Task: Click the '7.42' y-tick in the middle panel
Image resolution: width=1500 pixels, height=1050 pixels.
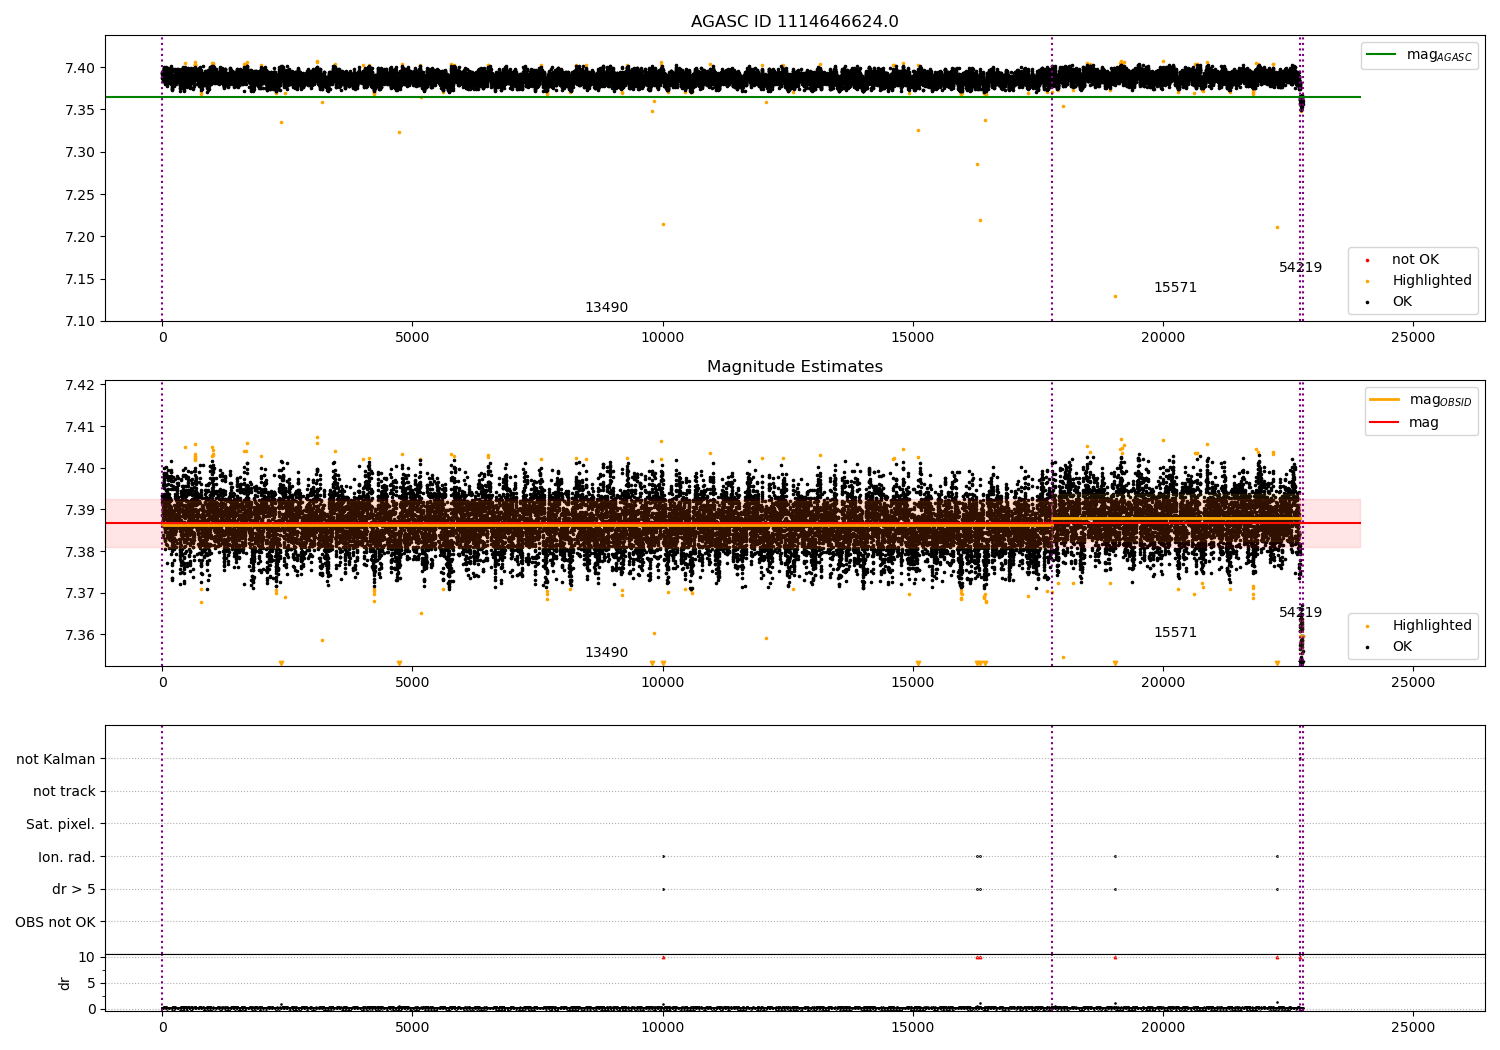Action: (80, 385)
